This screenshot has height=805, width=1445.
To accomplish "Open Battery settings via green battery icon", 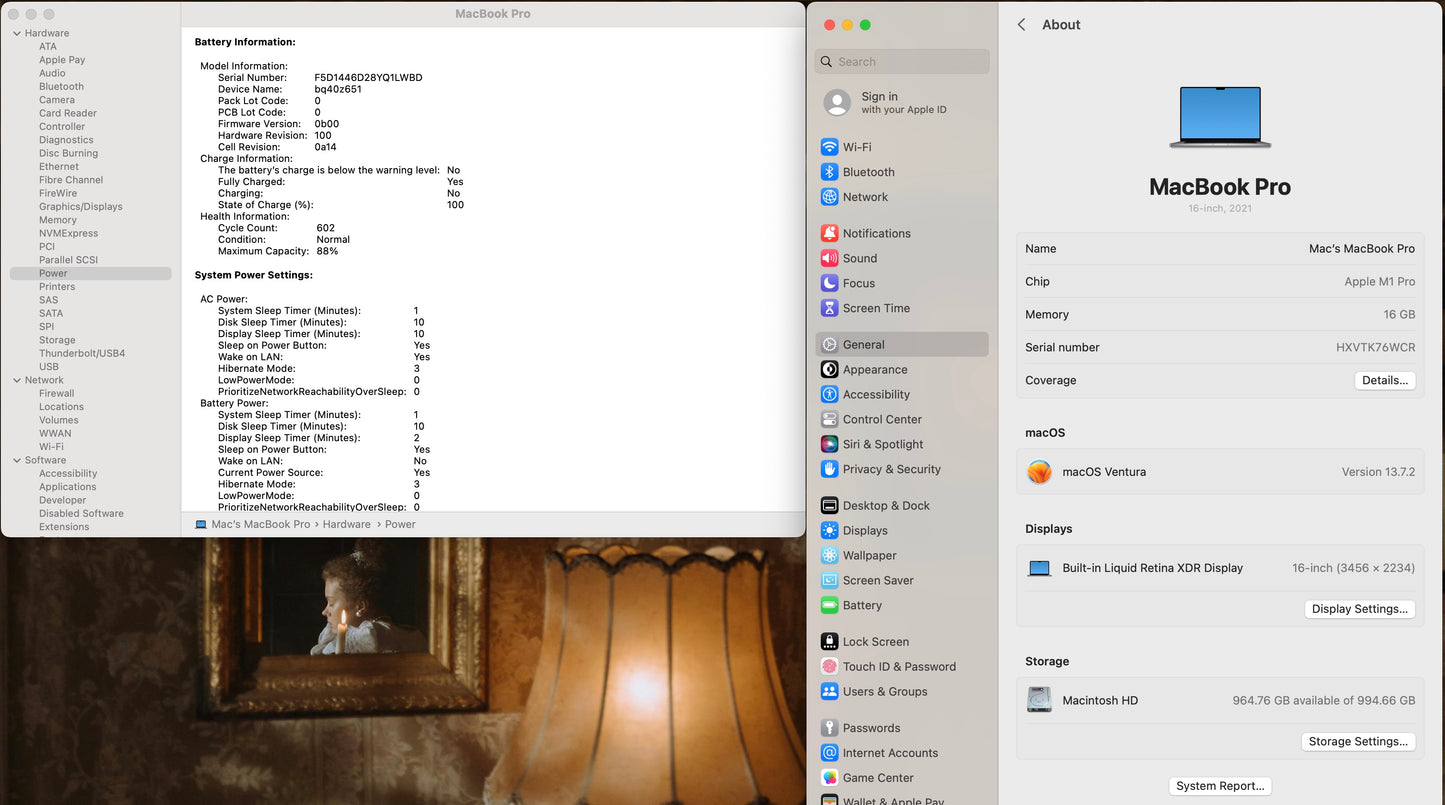I will [829, 605].
